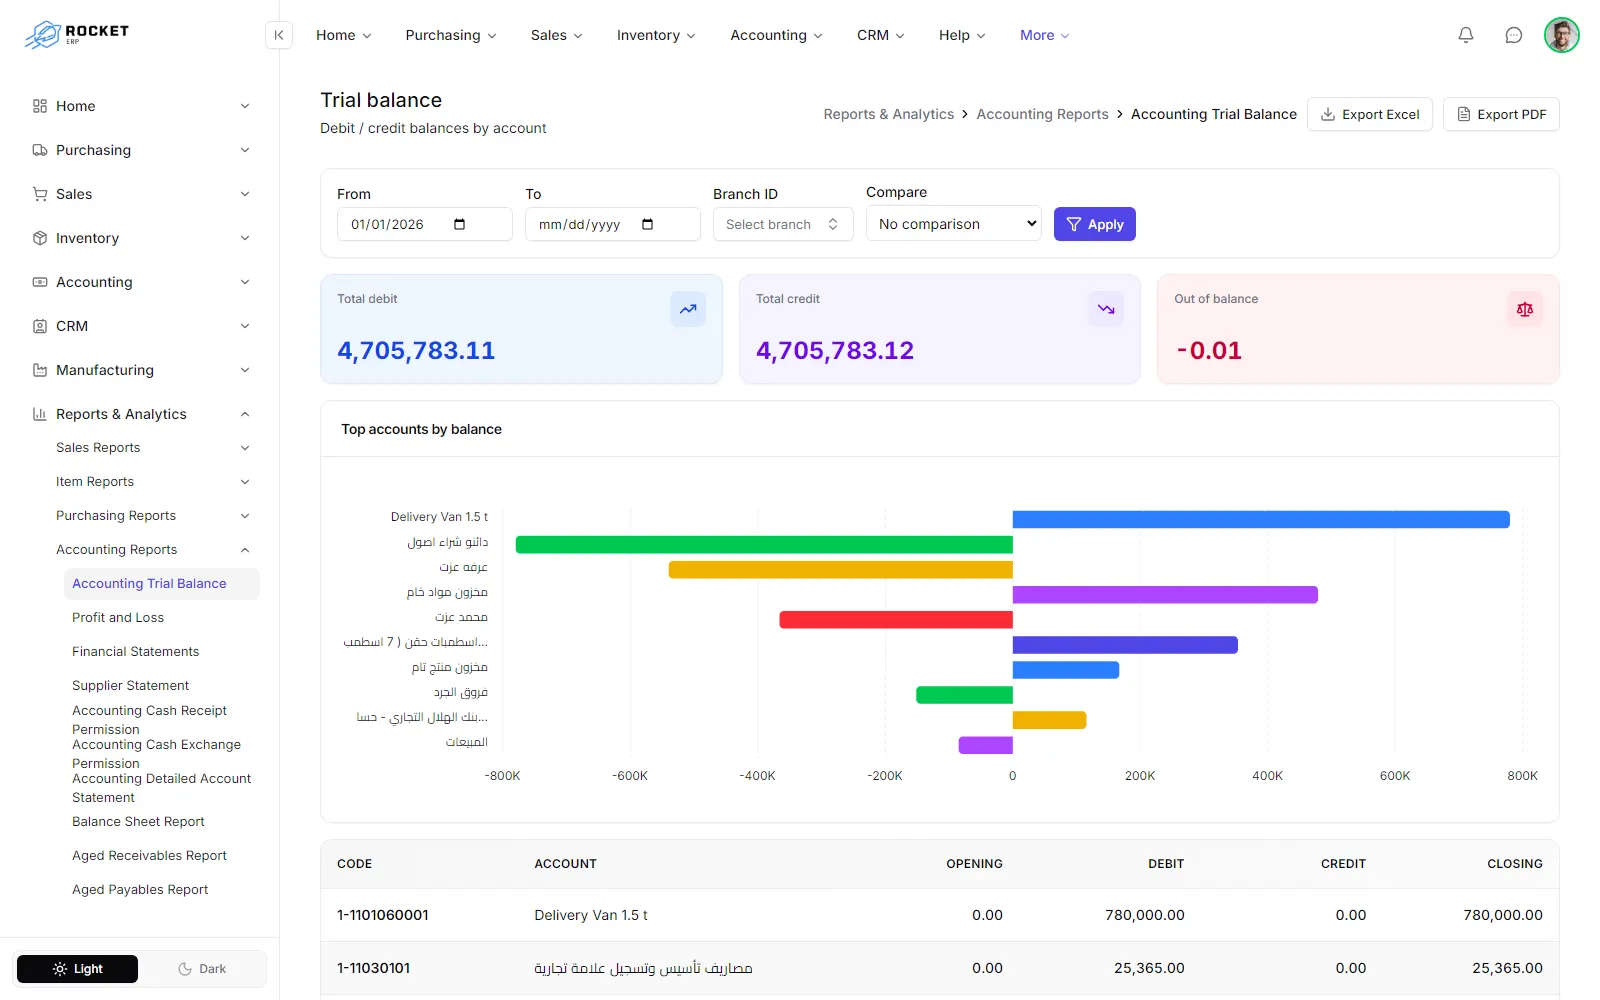The image size is (1600, 1000).
Task: Open the Purchasing top menu
Action: [x=451, y=35]
